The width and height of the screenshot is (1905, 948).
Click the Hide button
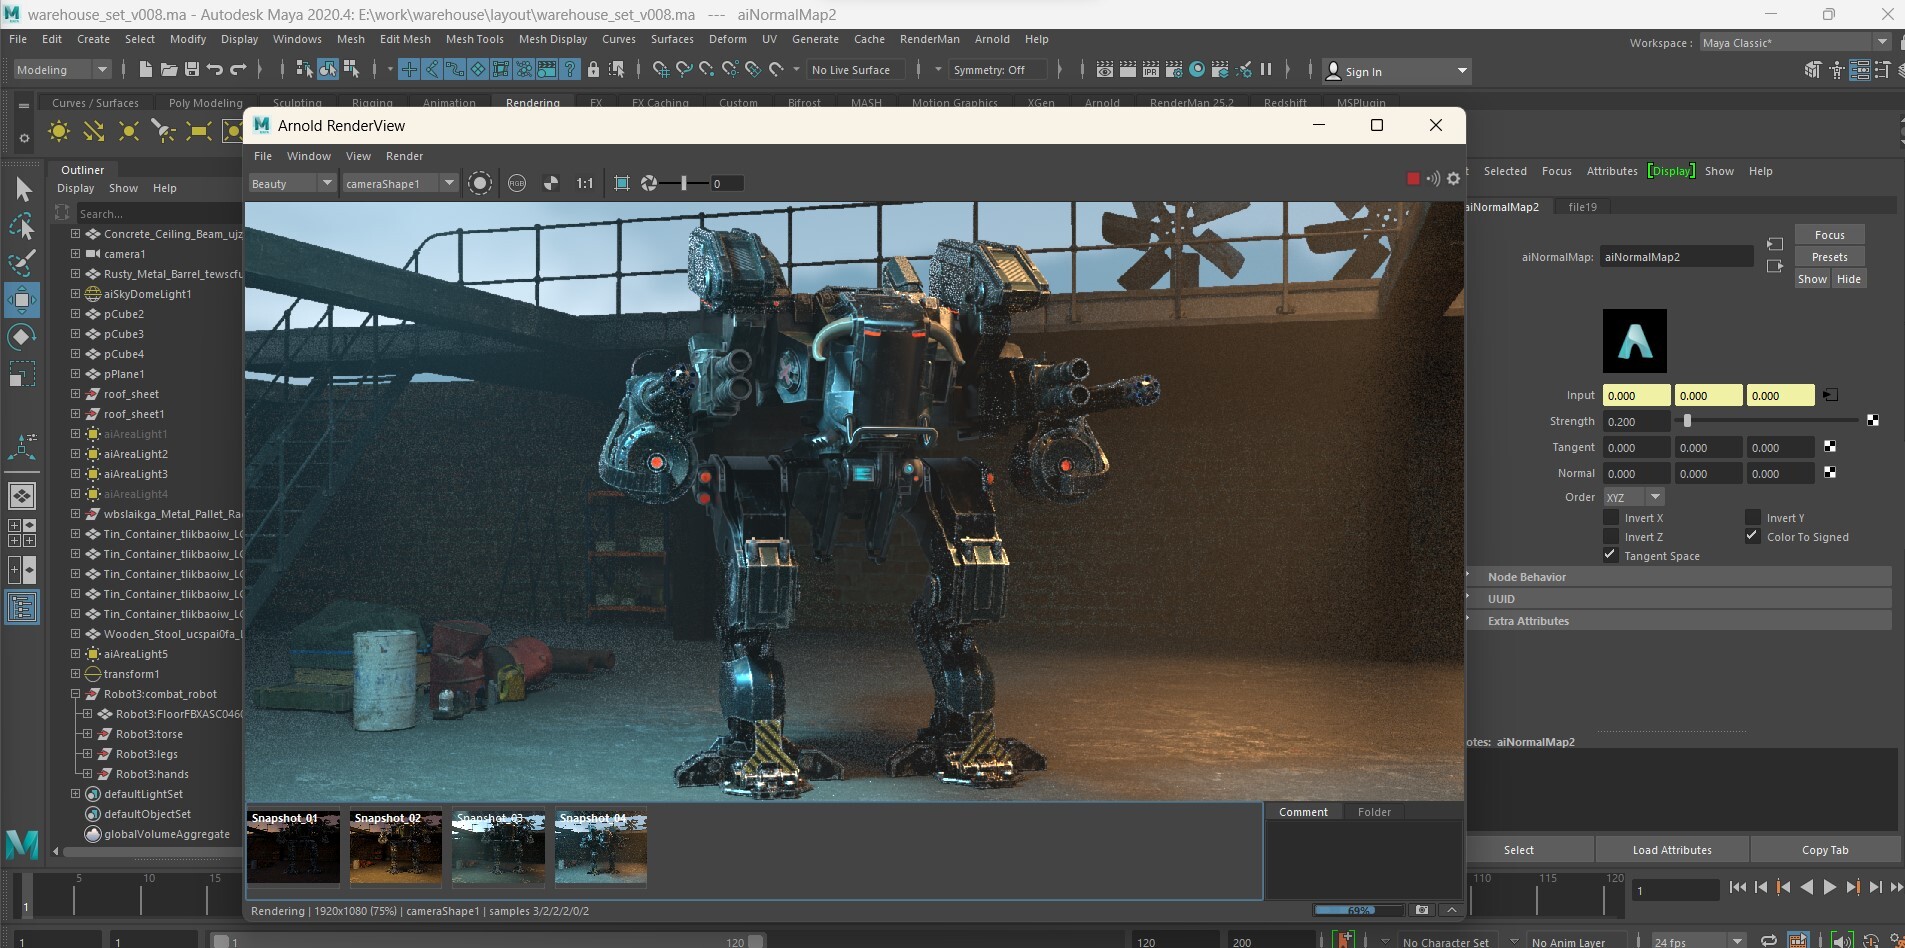1848,279
